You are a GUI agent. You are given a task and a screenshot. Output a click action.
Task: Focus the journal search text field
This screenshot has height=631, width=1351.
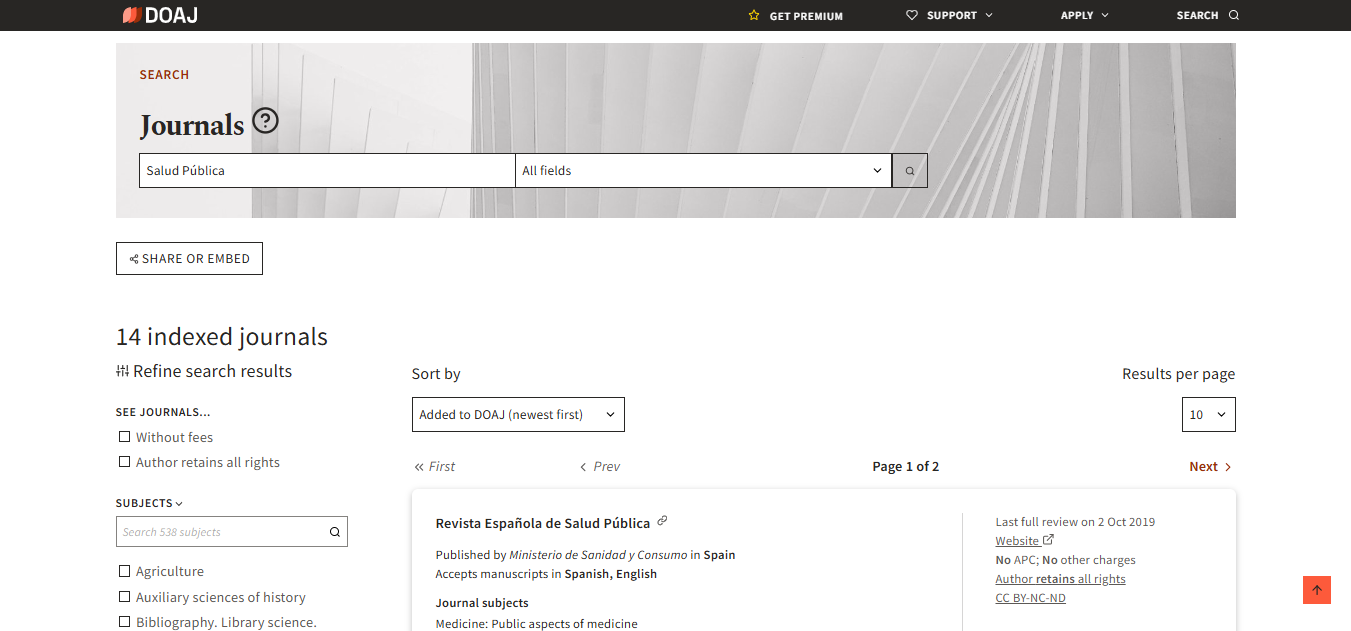pos(327,171)
